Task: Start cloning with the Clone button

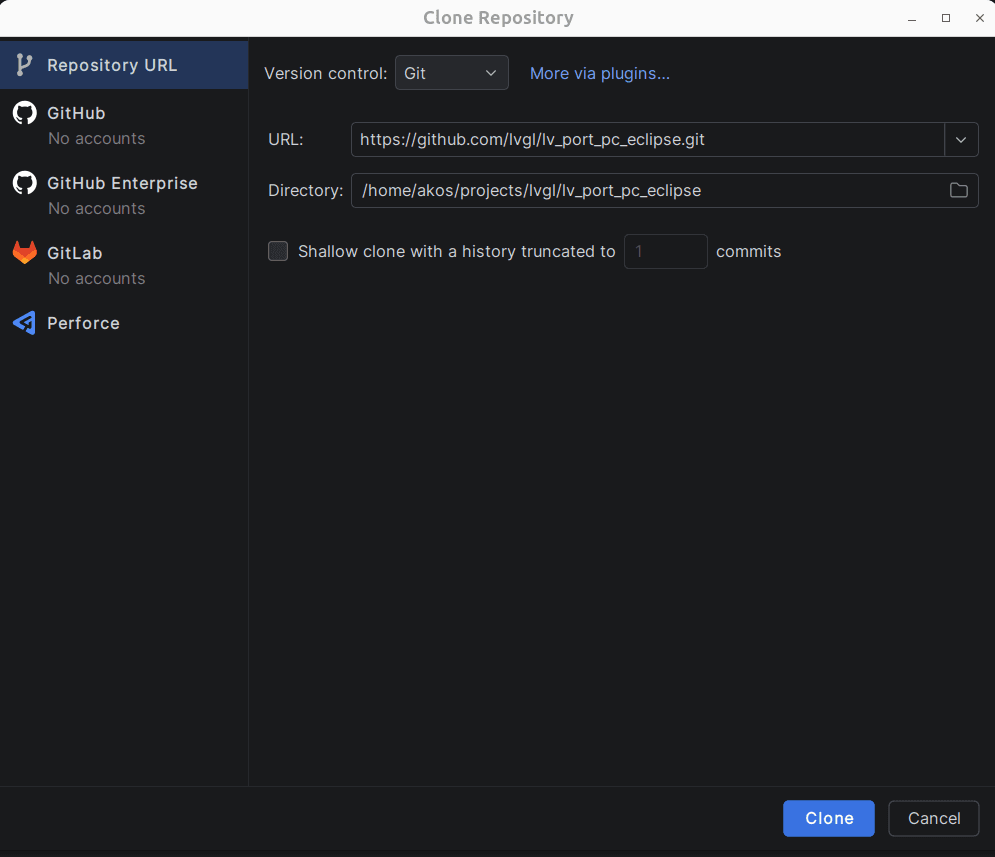Action: coord(828,818)
